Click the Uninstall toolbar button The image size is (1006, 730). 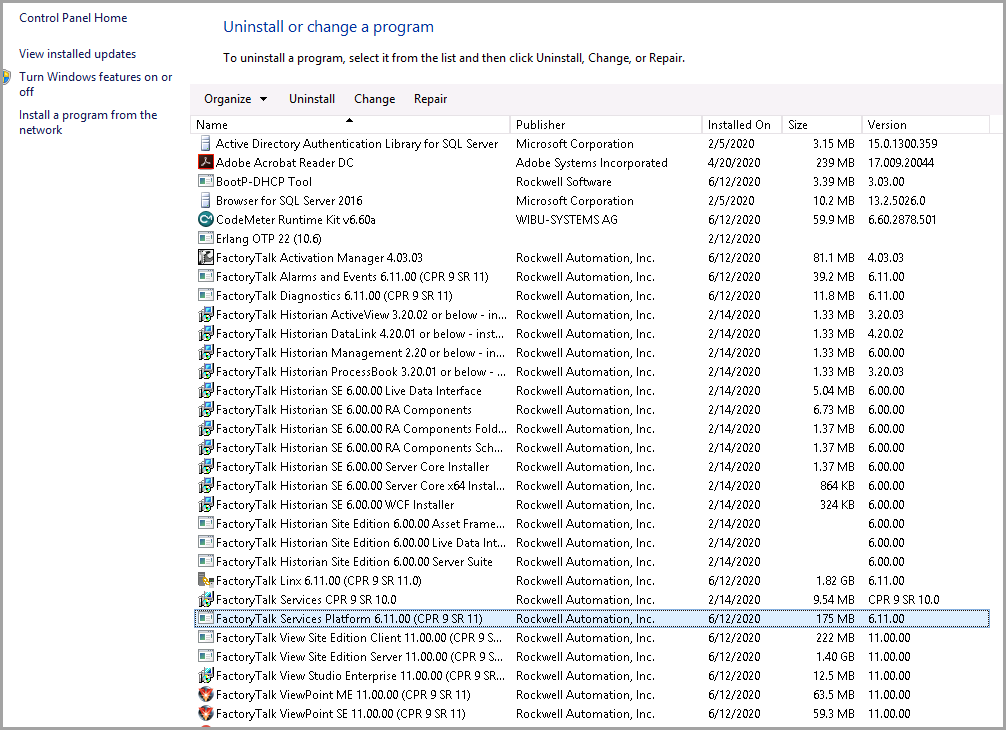pyautogui.click(x=312, y=99)
